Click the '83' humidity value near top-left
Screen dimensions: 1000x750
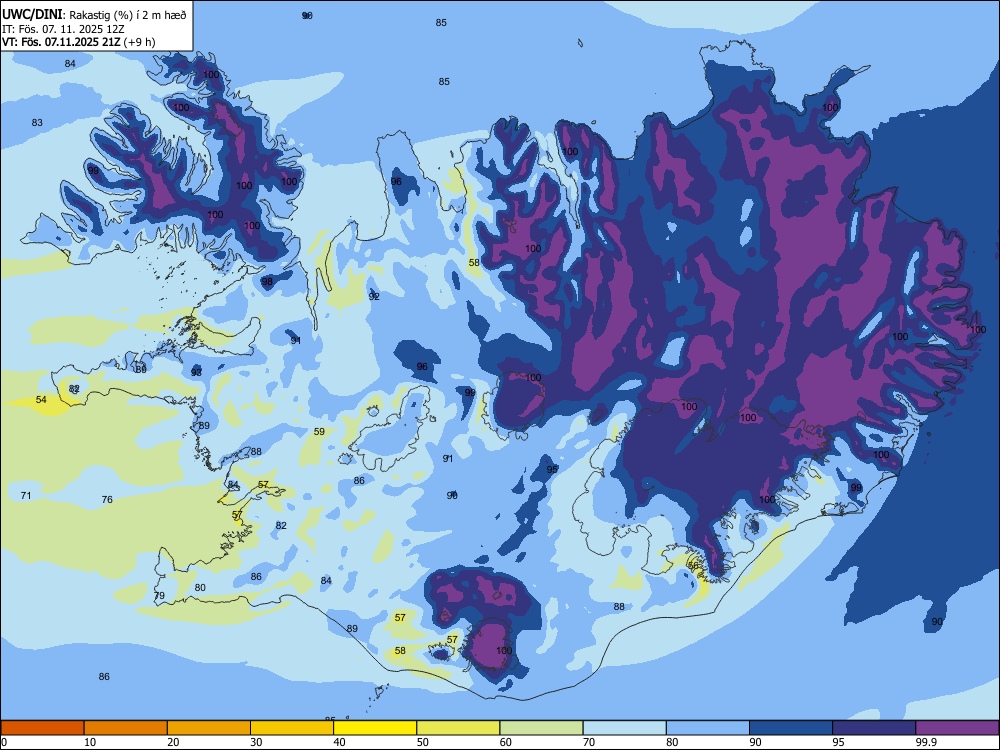point(37,122)
